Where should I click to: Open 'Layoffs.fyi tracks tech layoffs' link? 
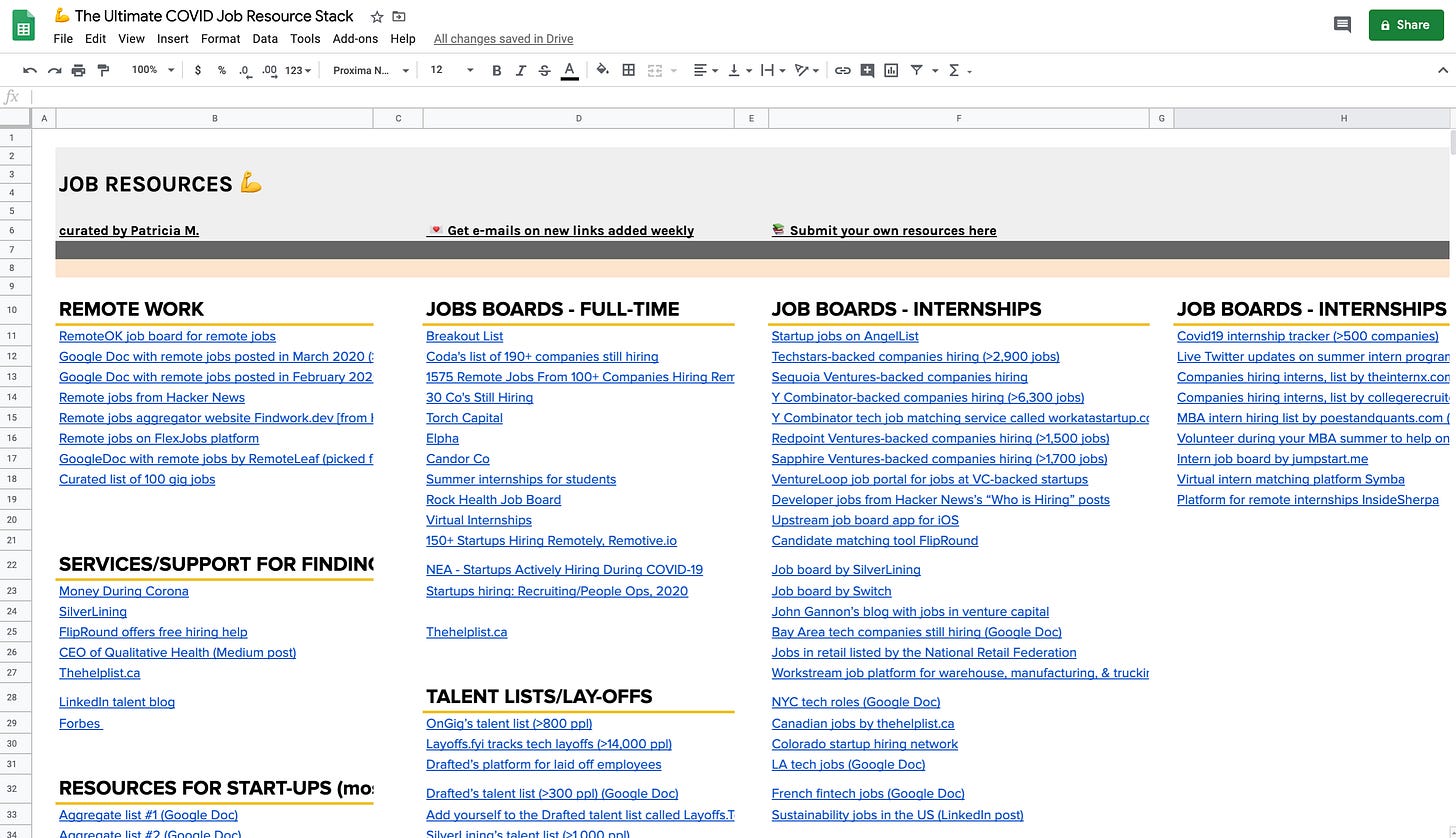[x=549, y=744]
